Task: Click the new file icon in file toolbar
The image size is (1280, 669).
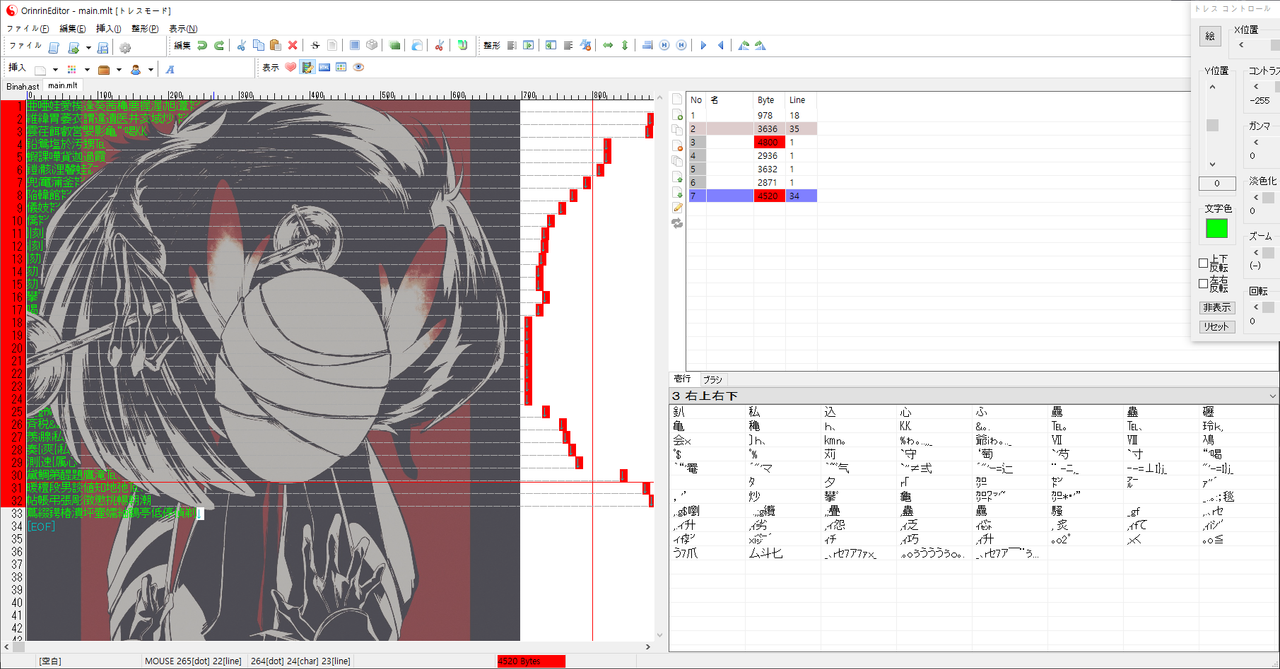Action: click(x=53, y=47)
